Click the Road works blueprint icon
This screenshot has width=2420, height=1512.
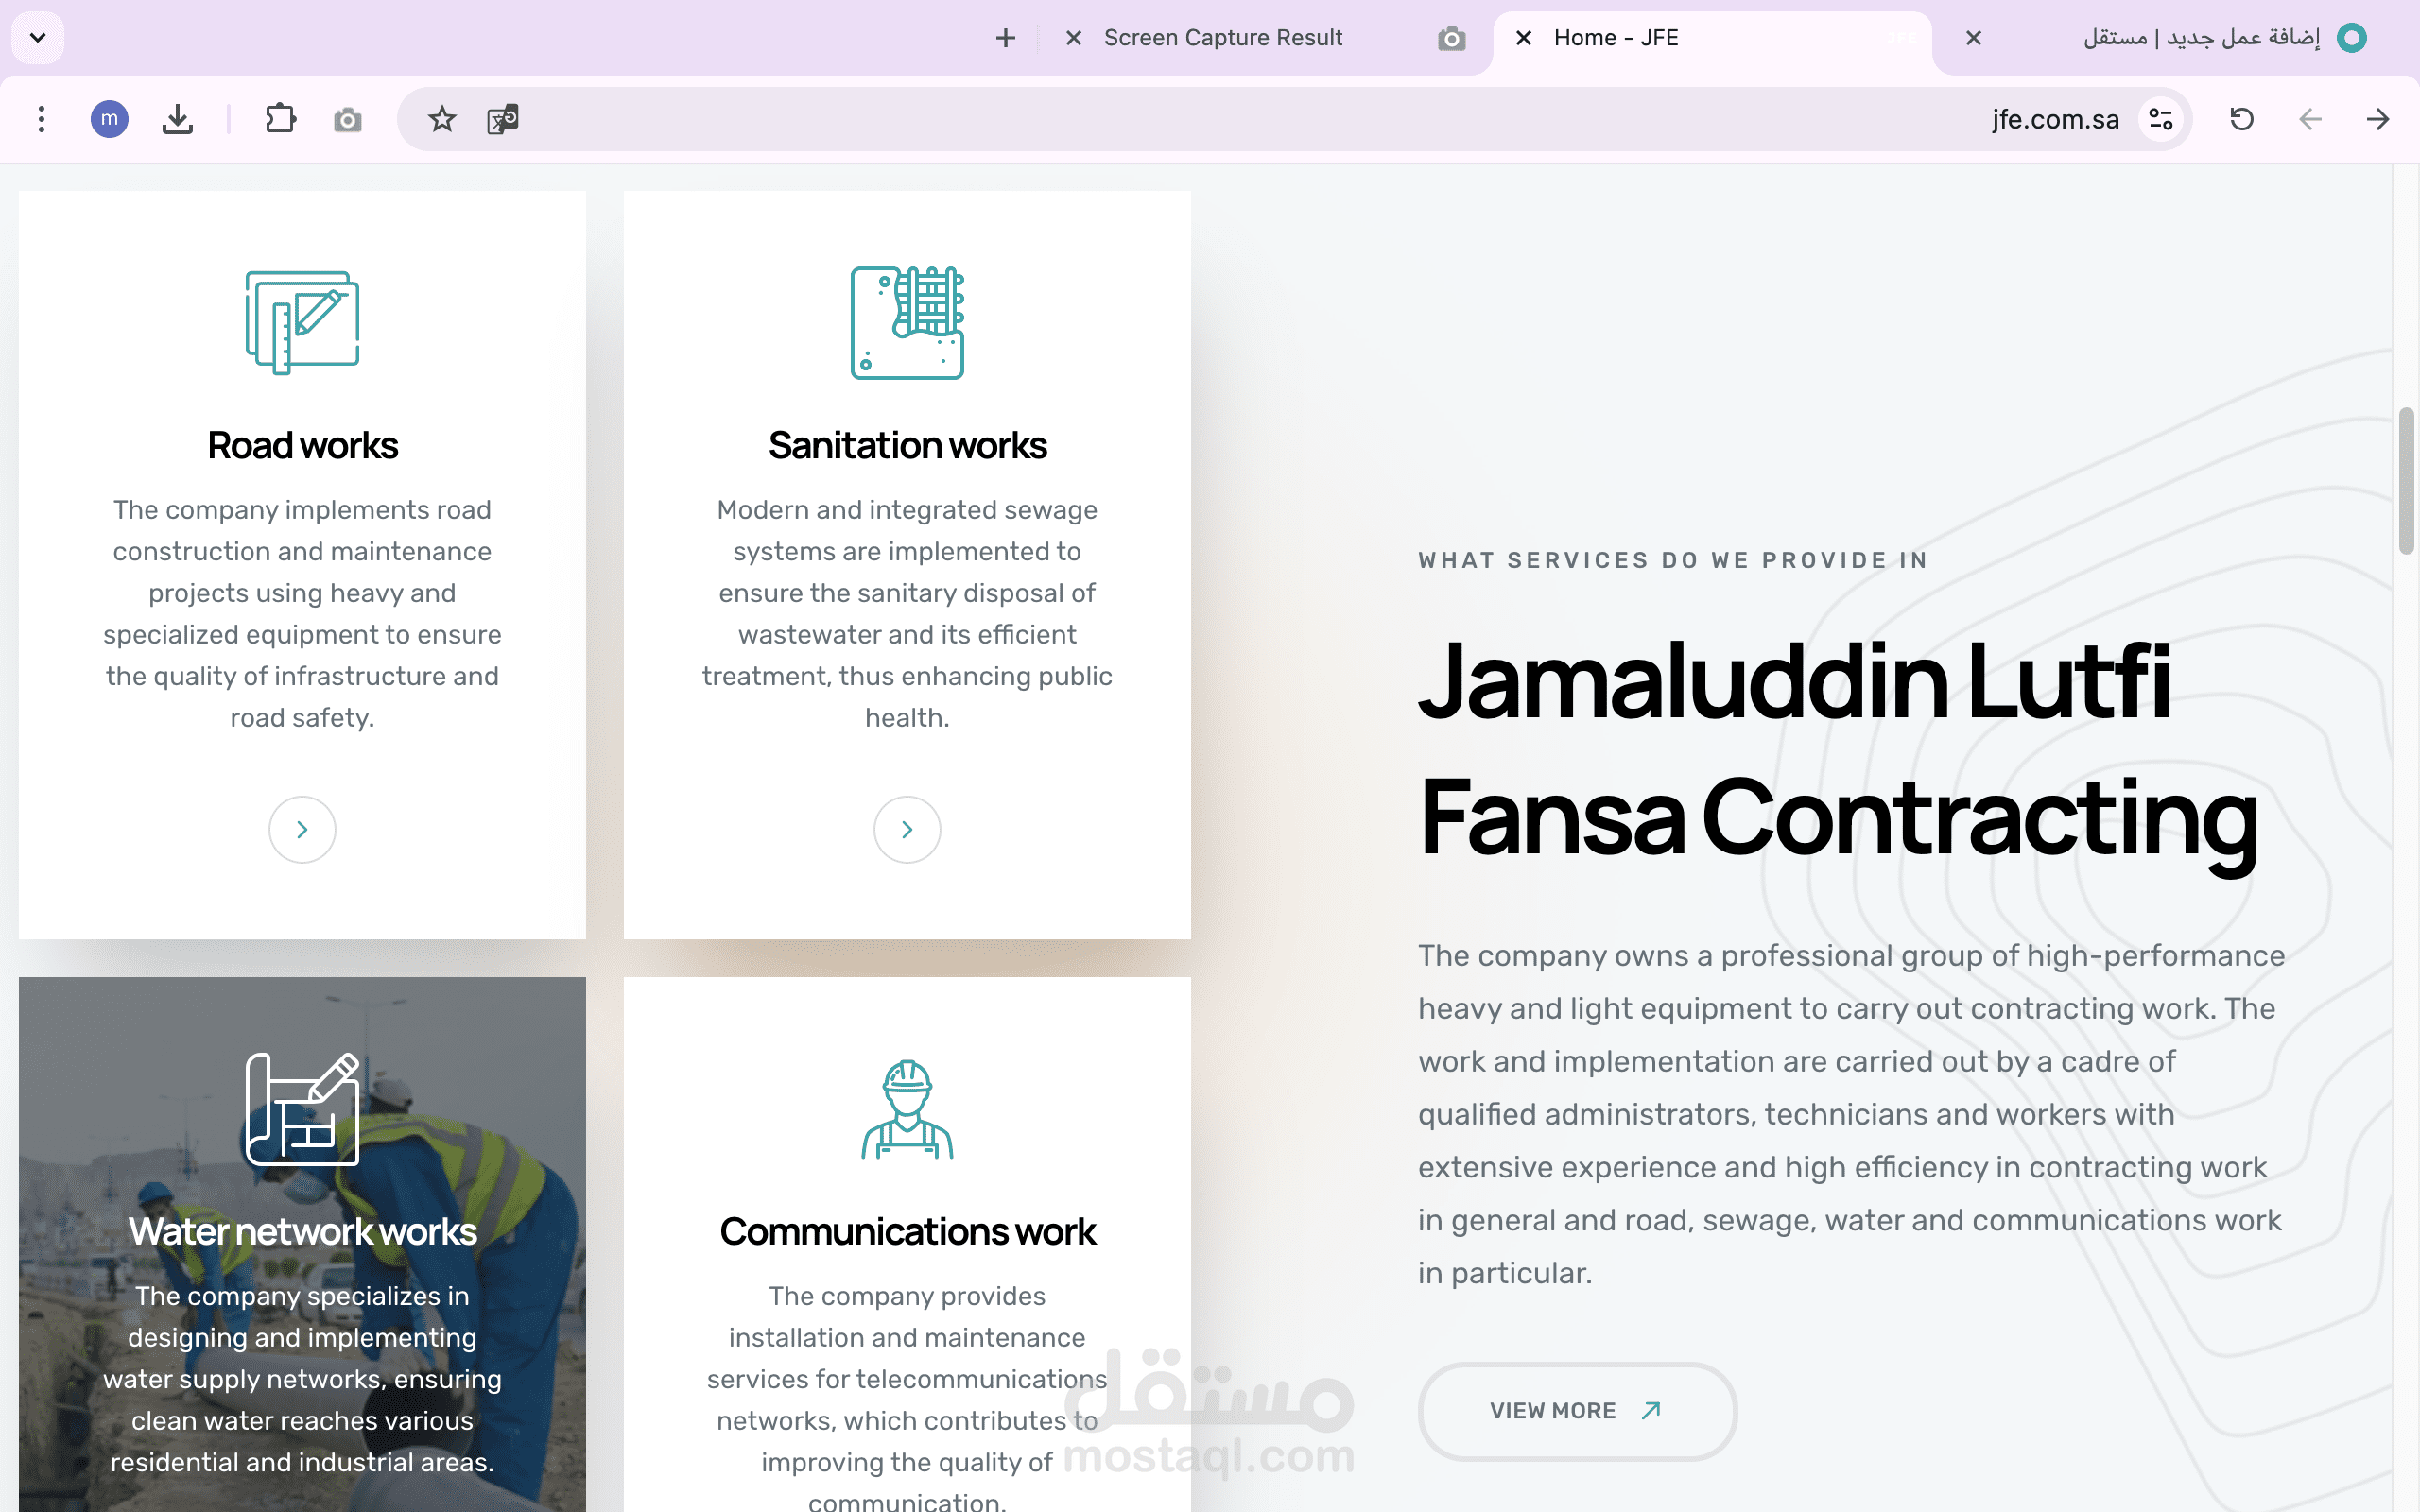pos(302,322)
